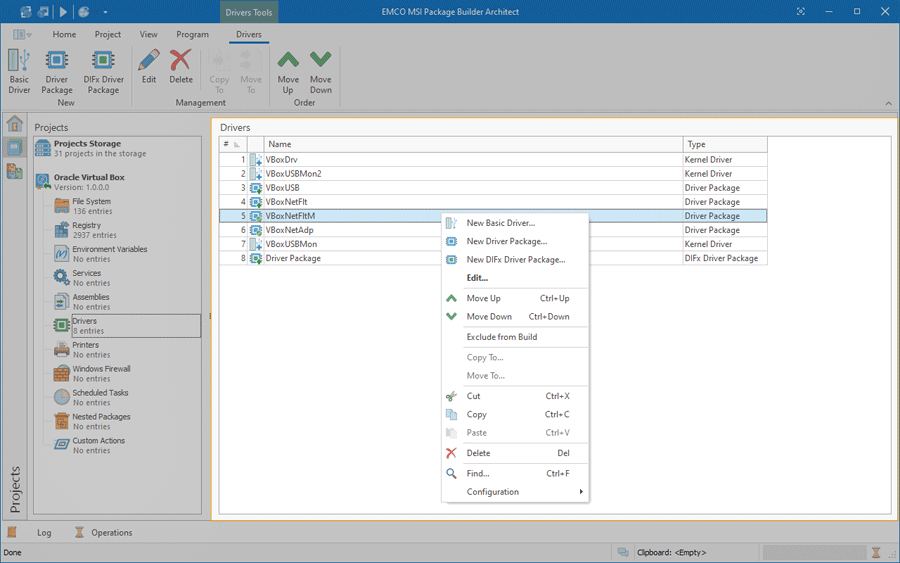Image resolution: width=900 pixels, height=563 pixels.
Task: Select Exclude from Build menu entry
Action: tap(515, 337)
